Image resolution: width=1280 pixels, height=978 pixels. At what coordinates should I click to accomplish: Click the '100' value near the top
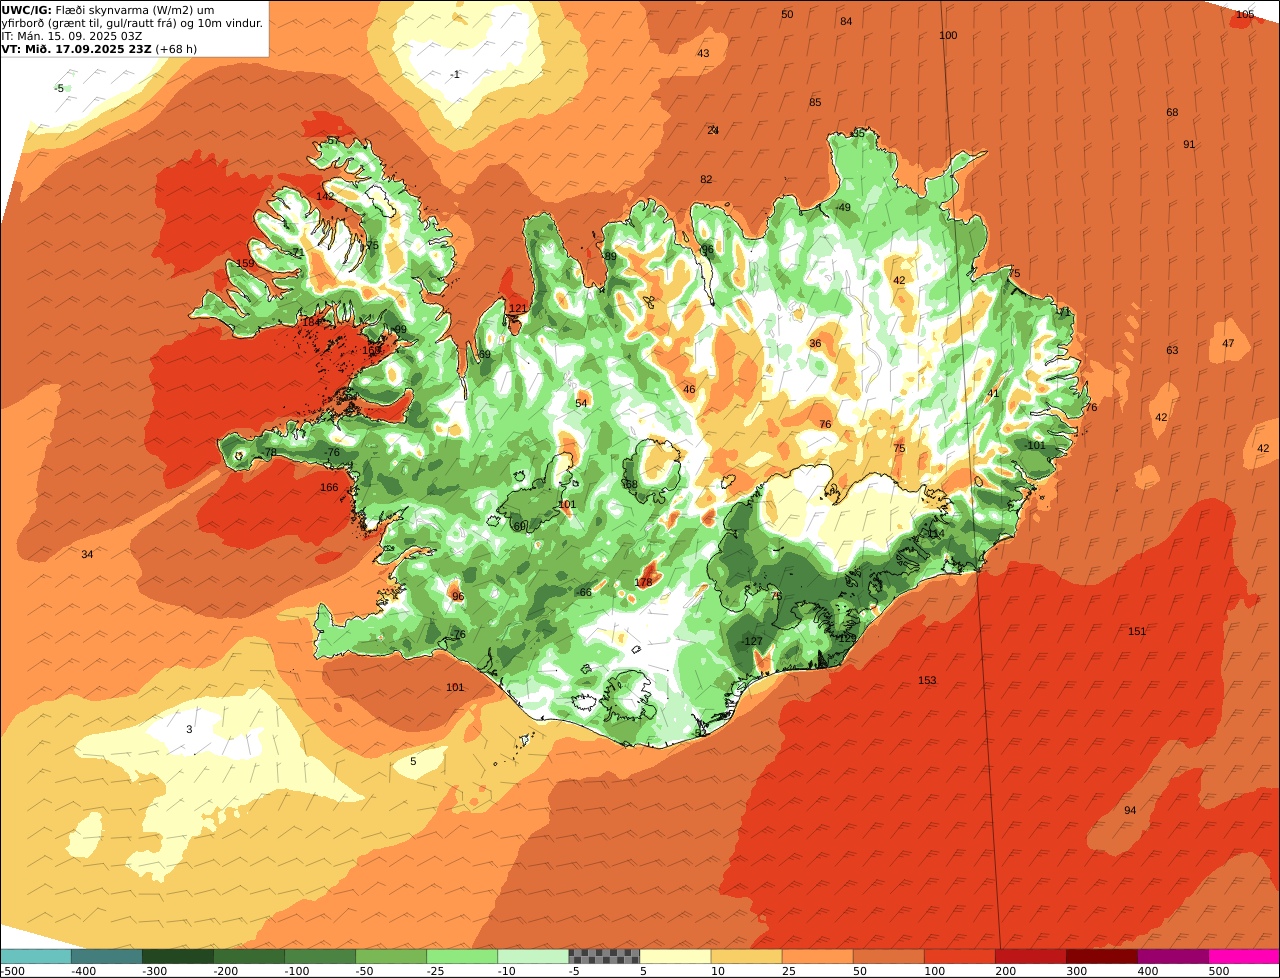click(948, 35)
